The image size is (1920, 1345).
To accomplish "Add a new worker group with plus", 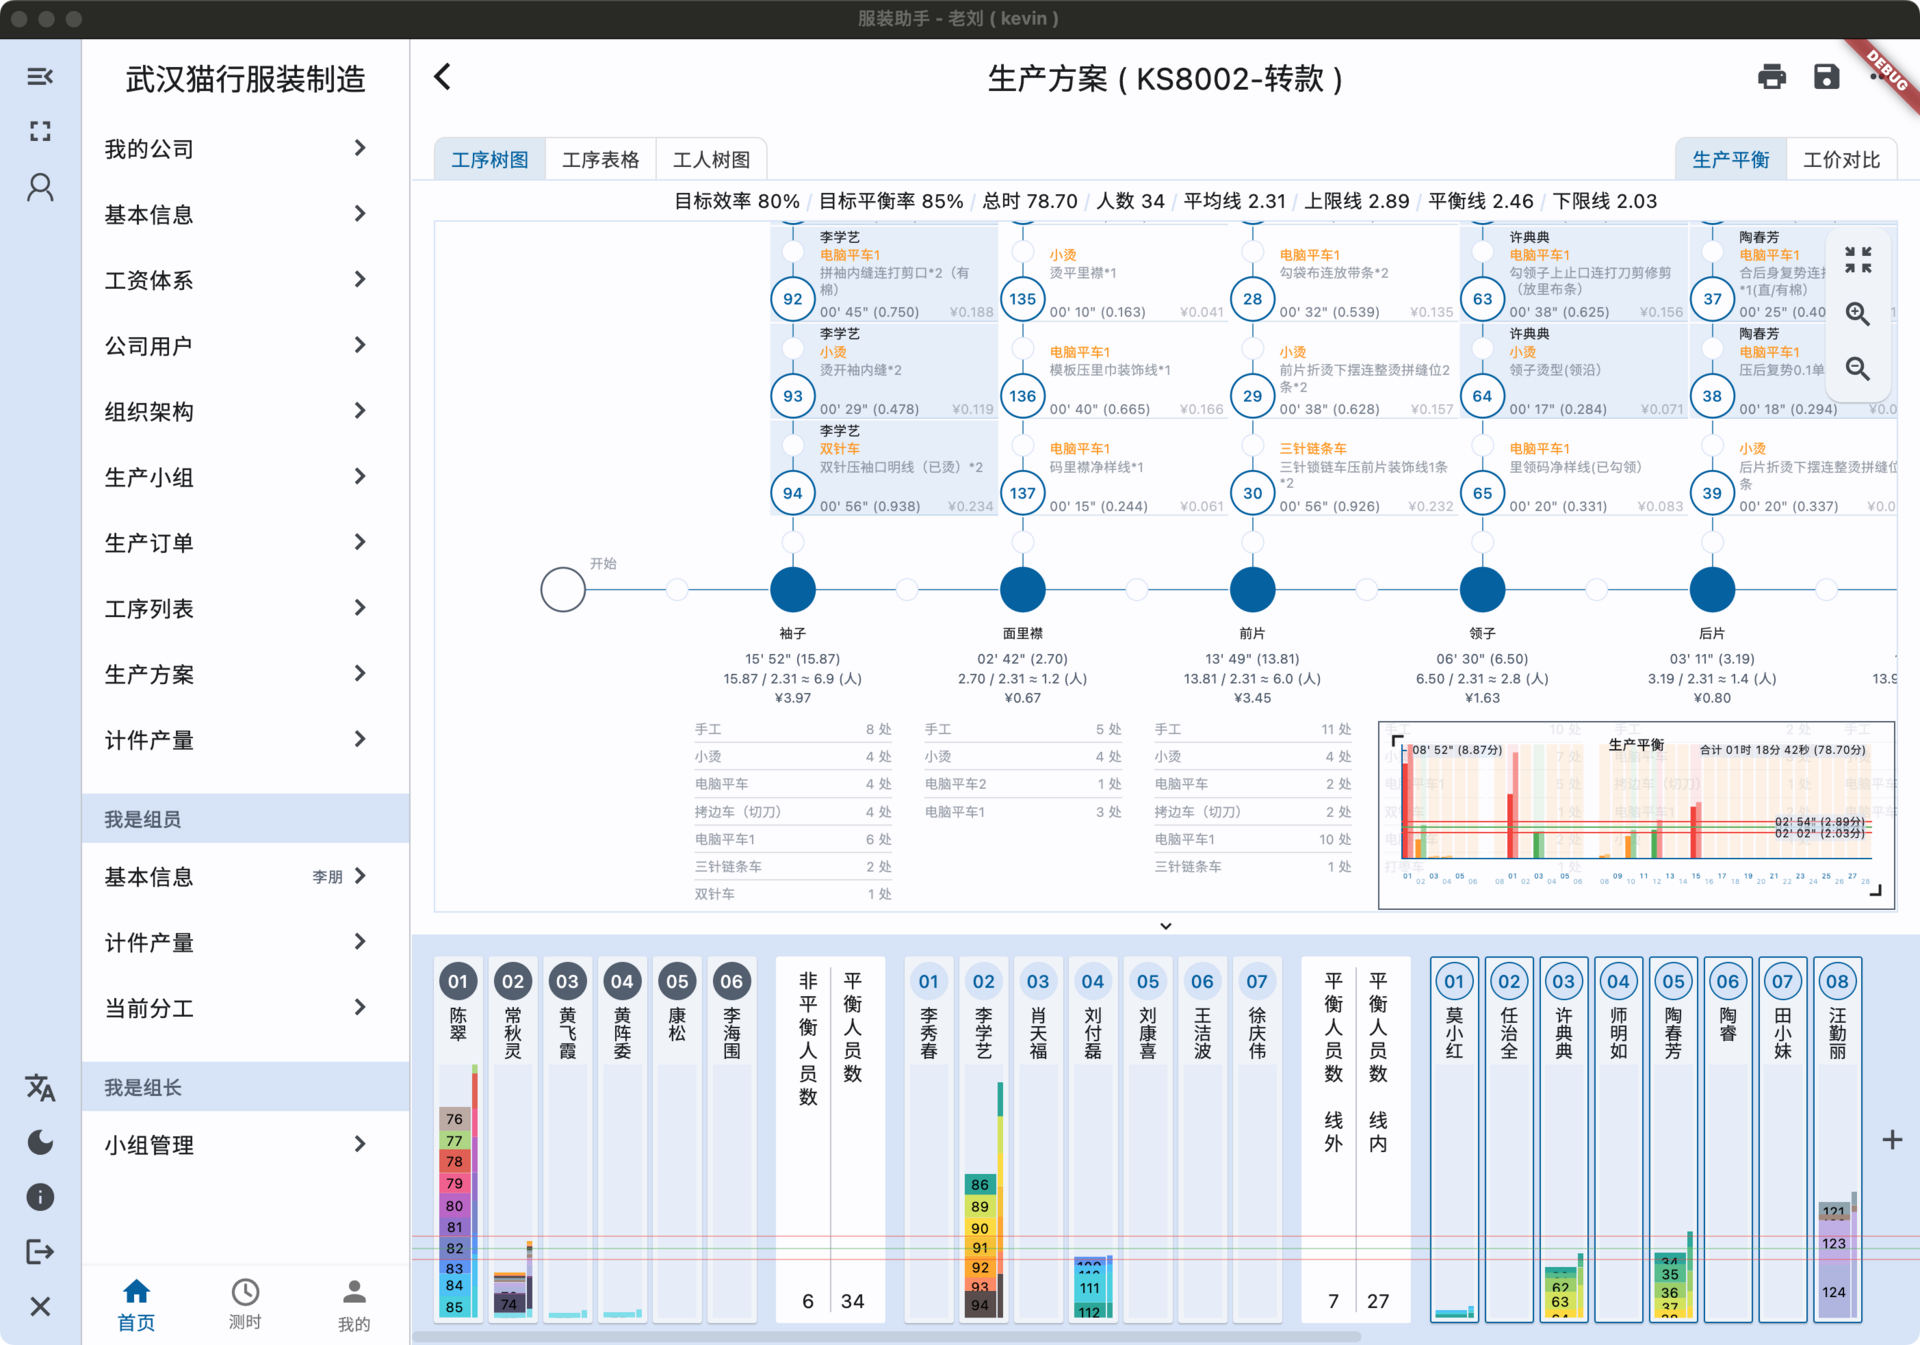I will (x=1892, y=1140).
